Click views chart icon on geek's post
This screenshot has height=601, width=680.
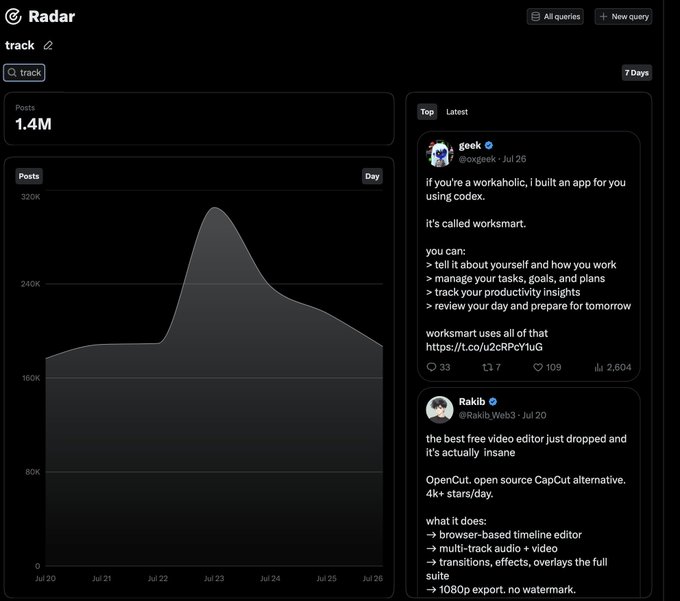[599, 367]
